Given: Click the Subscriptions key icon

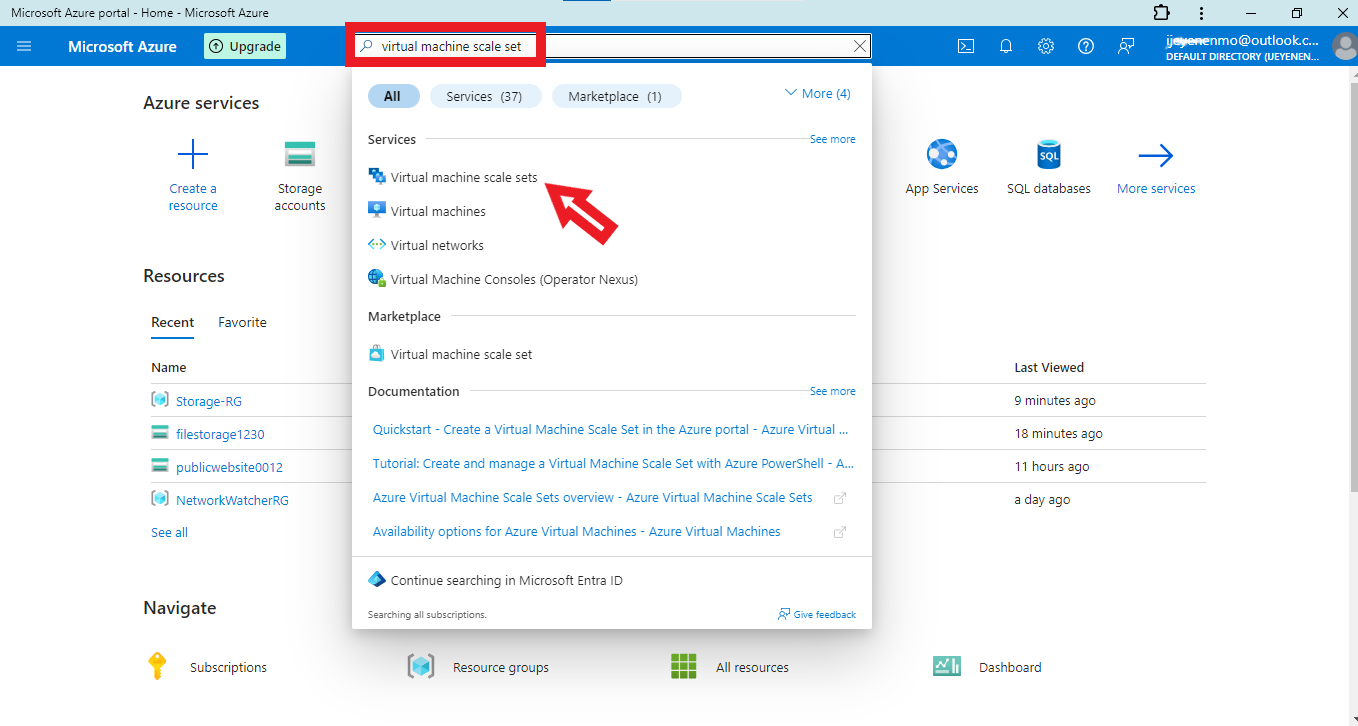Looking at the screenshot, I should (157, 666).
